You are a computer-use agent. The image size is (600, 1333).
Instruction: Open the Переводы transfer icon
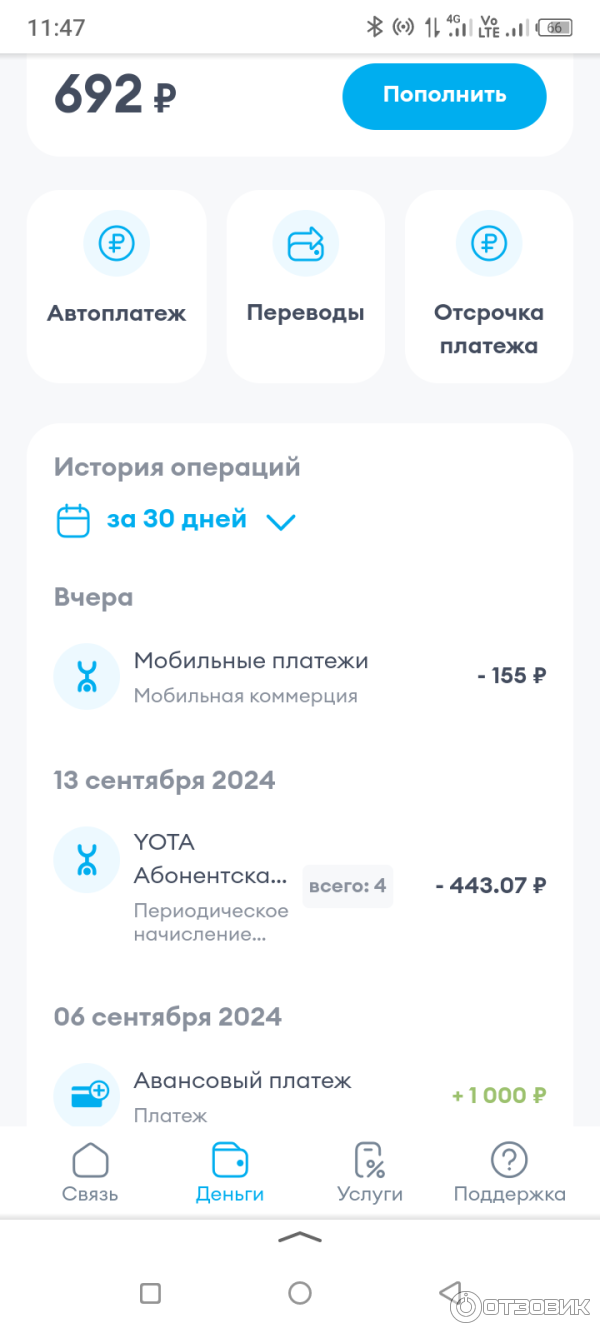coord(305,243)
